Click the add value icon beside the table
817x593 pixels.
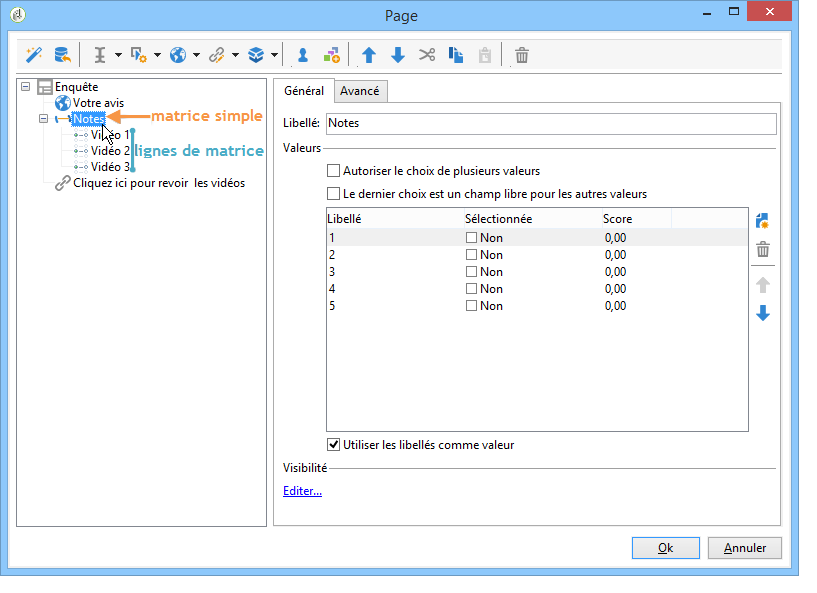(x=763, y=221)
